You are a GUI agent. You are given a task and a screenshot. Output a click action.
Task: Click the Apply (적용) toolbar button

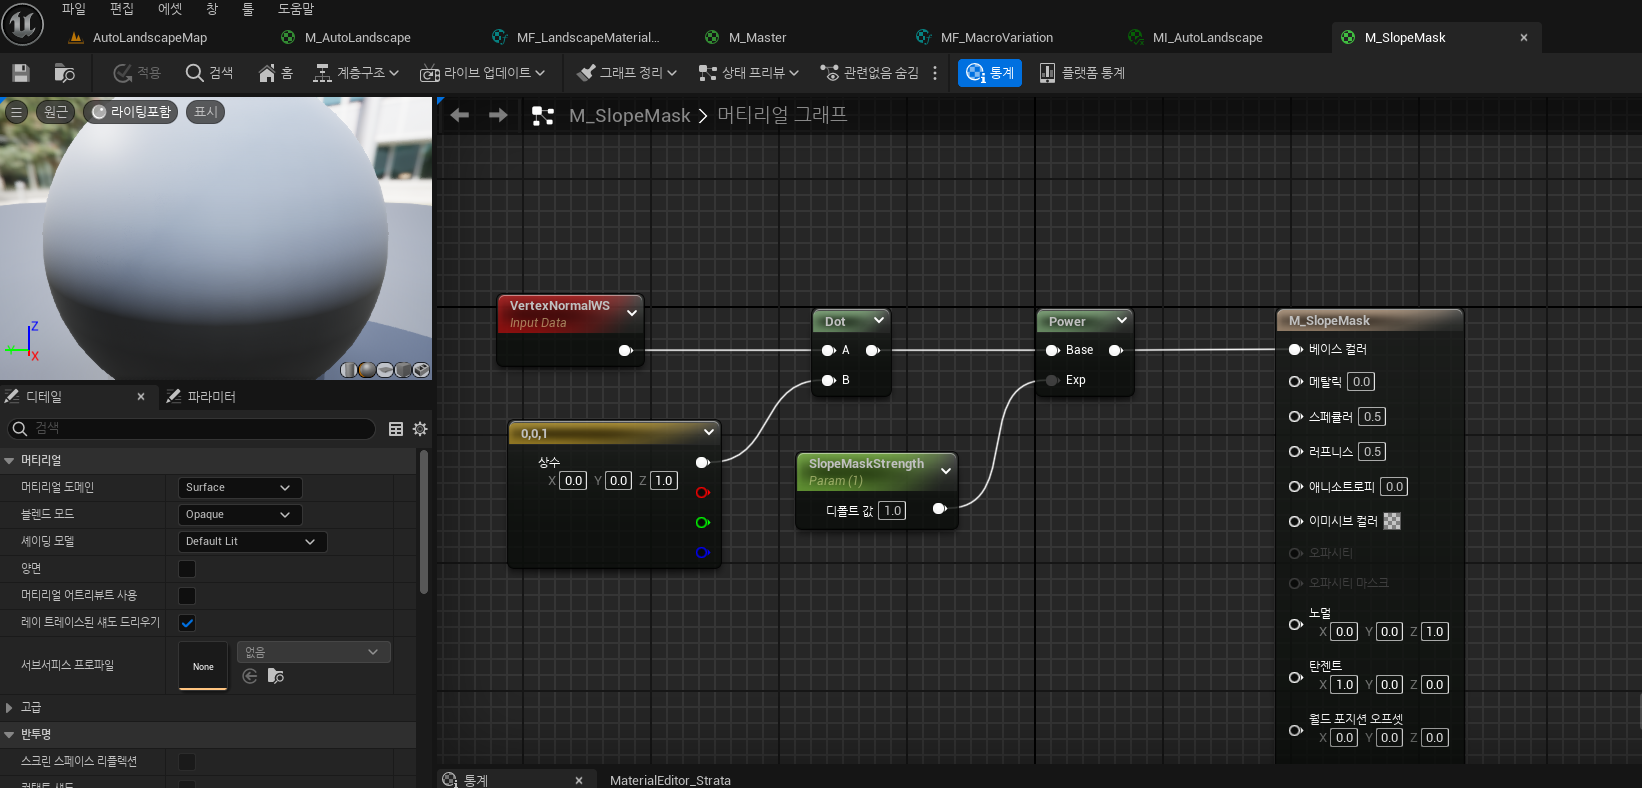pos(137,73)
